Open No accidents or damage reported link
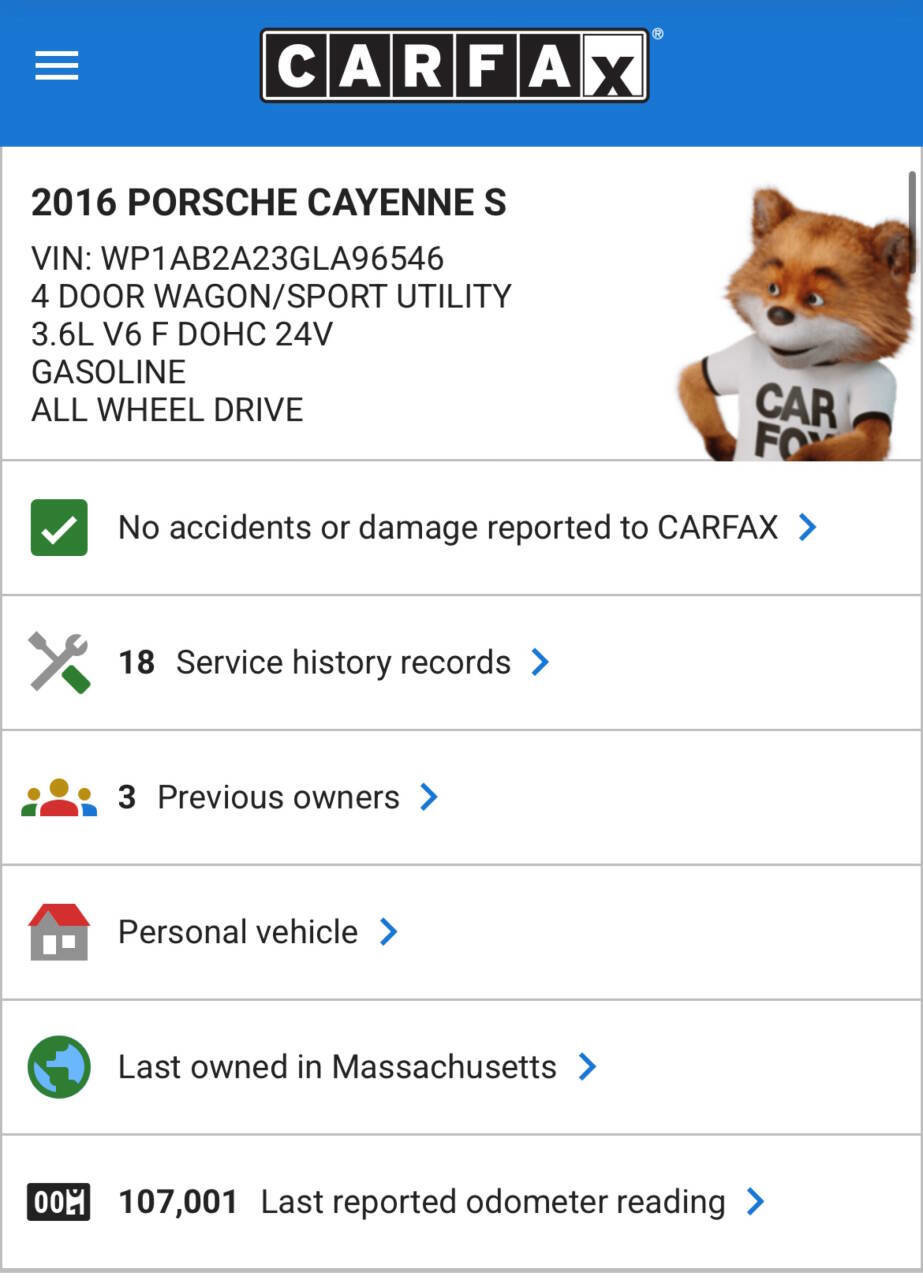923x1280 pixels. point(448,527)
